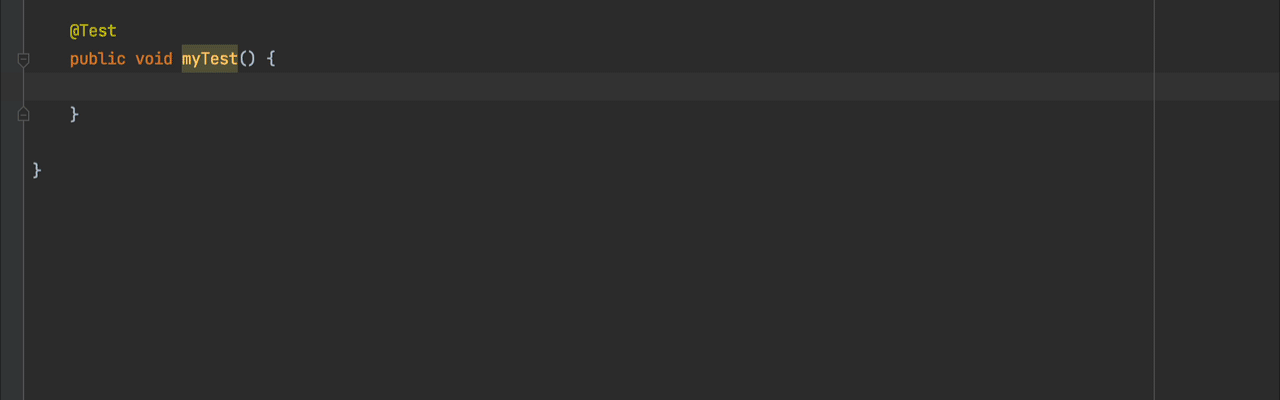Click right after the opening brace of myTest
This screenshot has width=1280, height=400.
(278, 60)
